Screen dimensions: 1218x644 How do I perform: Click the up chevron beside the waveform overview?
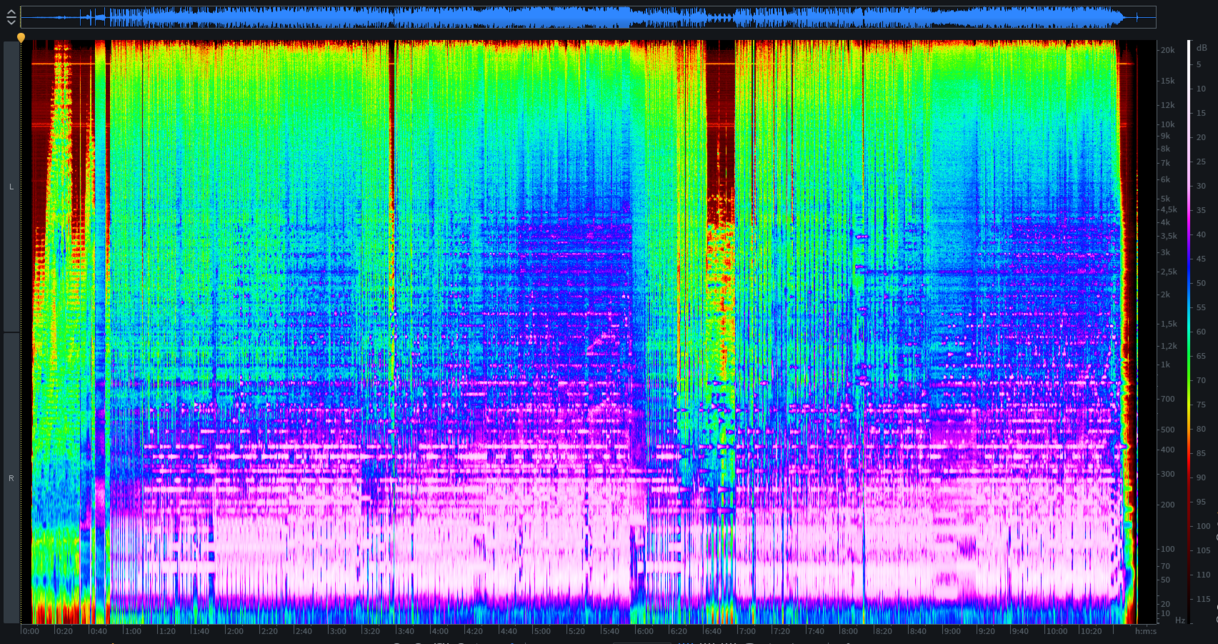11,11
